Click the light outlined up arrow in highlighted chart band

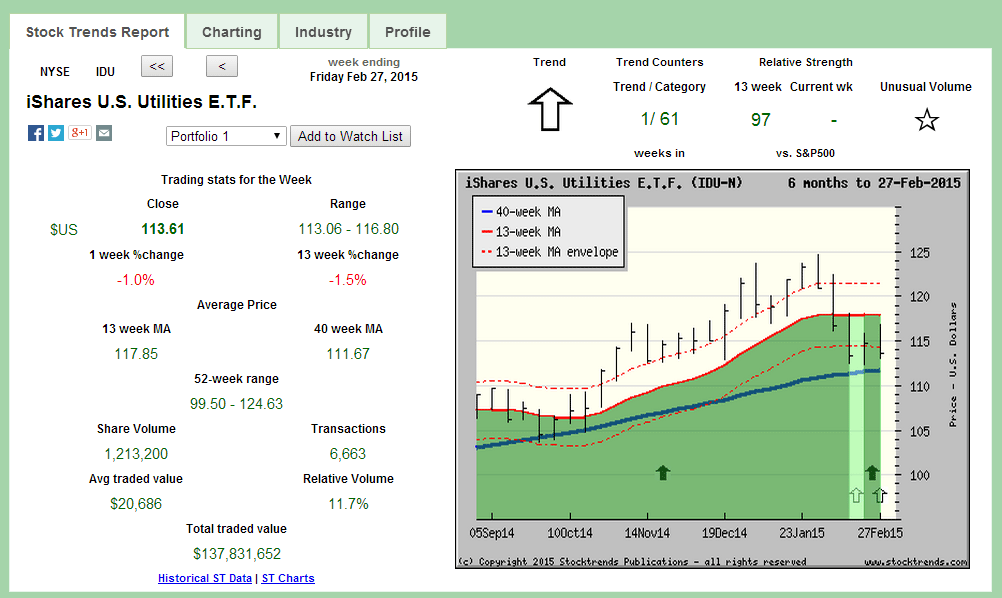[856, 495]
